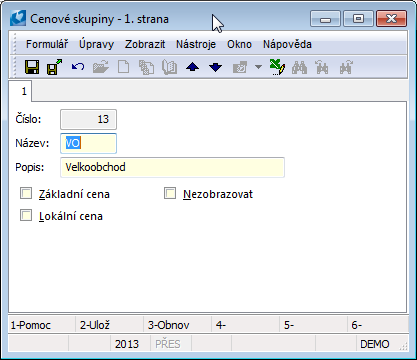Click the second binoculars icon
The height and width of the screenshot is (360, 417).
point(322,67)
